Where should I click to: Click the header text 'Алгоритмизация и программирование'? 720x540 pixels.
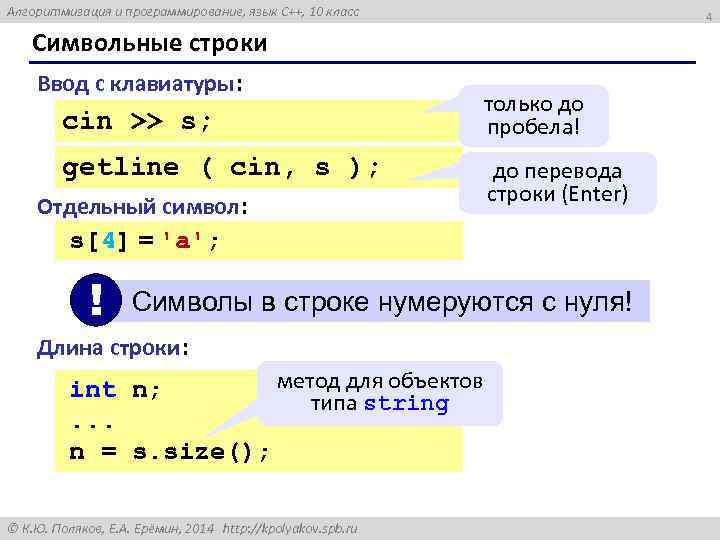[124, 12]
